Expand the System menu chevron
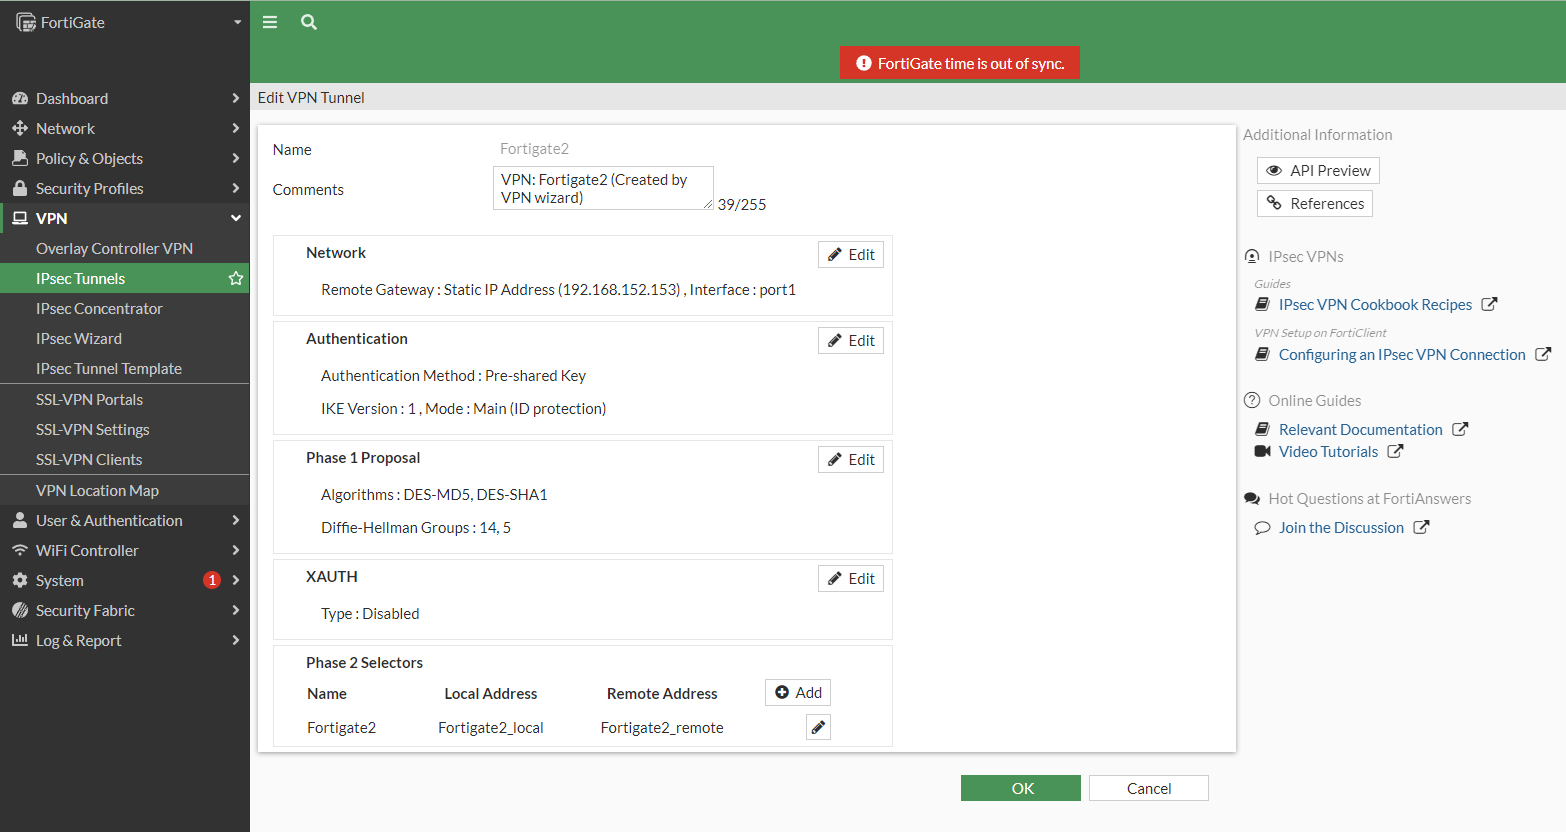The image size is (1566, 832). click(x=236, y=580)
